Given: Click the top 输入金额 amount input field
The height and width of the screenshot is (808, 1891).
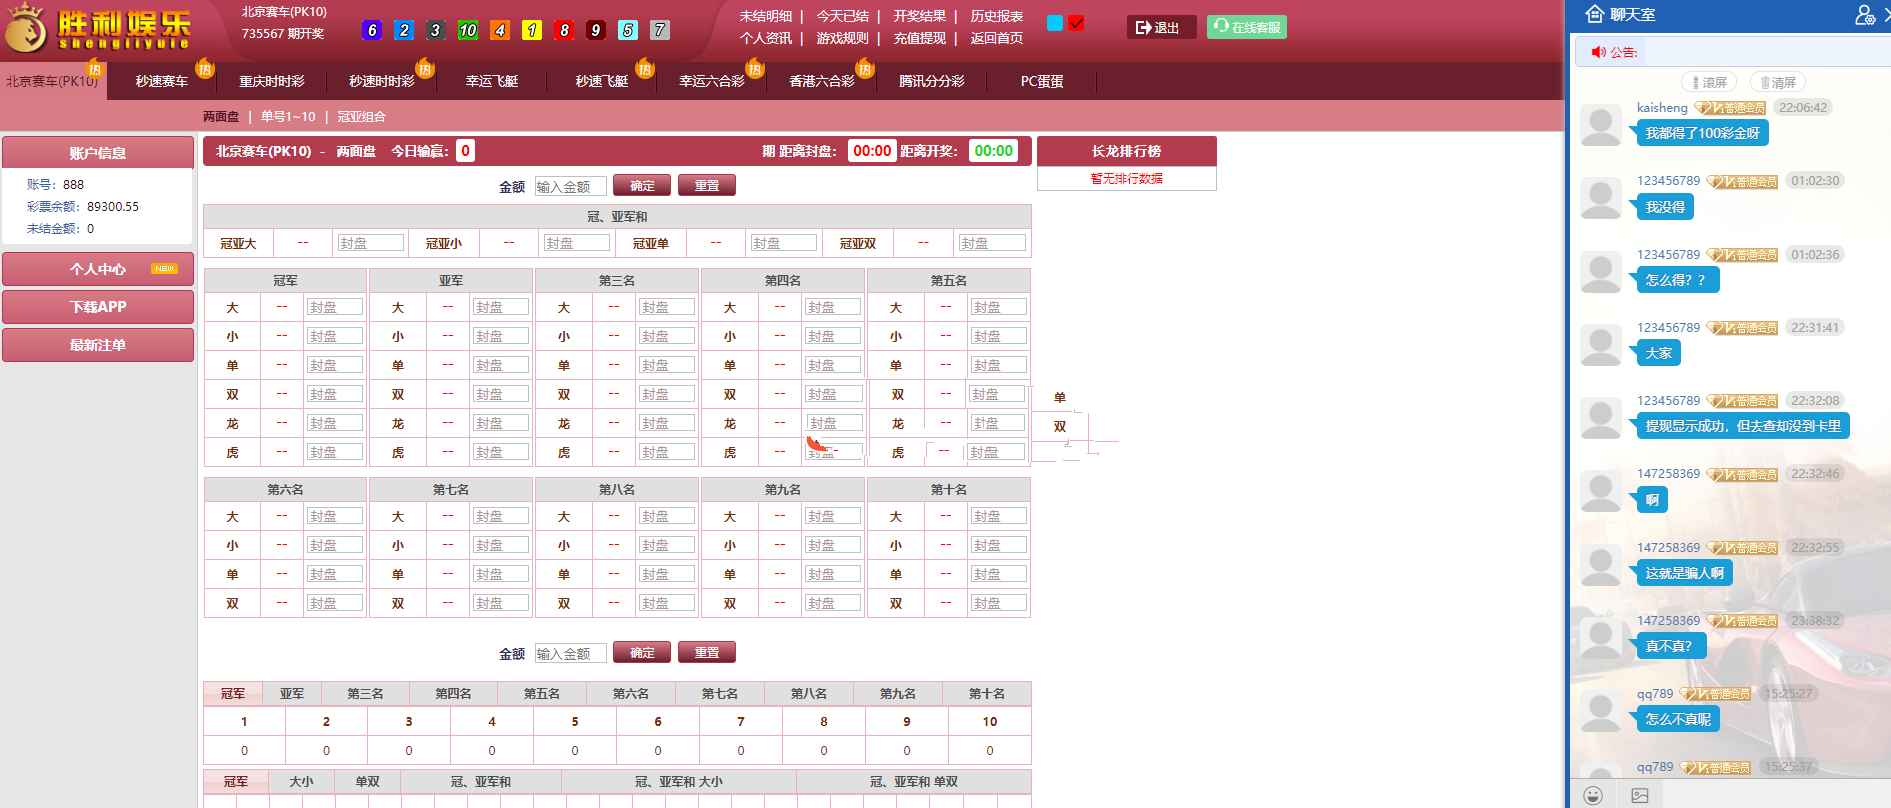Looking at the screenshot, I should point(570,186).
